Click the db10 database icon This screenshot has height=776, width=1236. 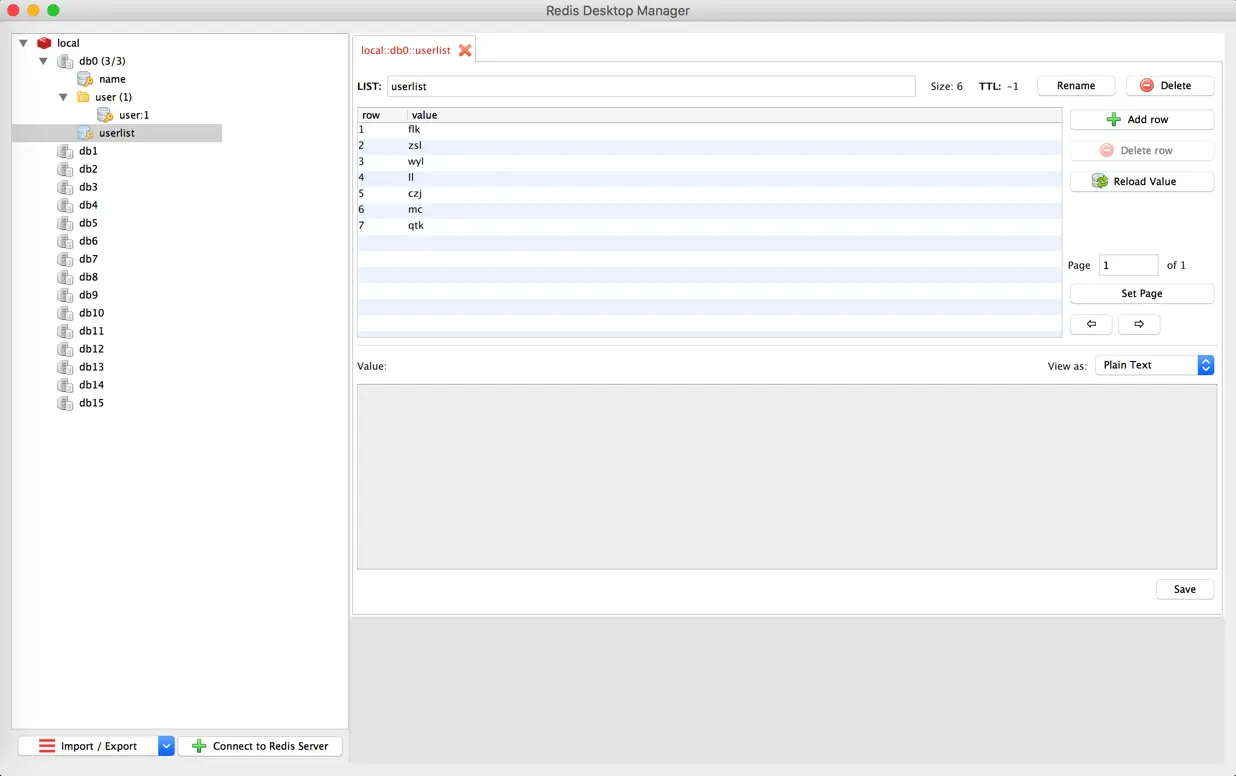pyautogui.click(x=65, y=313)
